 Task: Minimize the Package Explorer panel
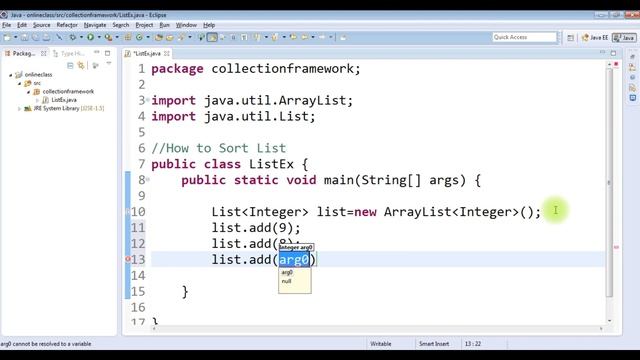click(x=97, y=53)
